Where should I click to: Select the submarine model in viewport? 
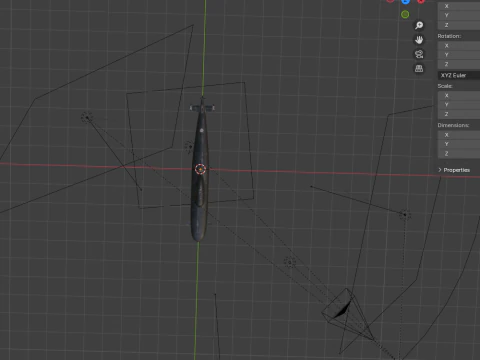(199, 173)
